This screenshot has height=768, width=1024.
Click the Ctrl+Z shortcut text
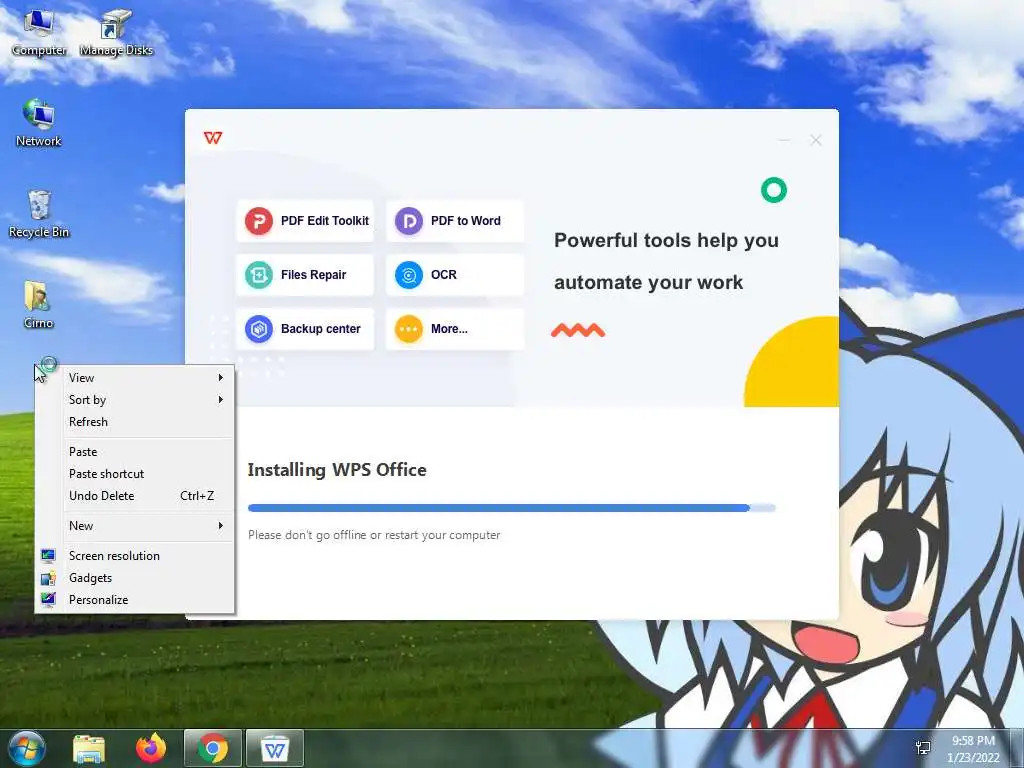point(197,496)
